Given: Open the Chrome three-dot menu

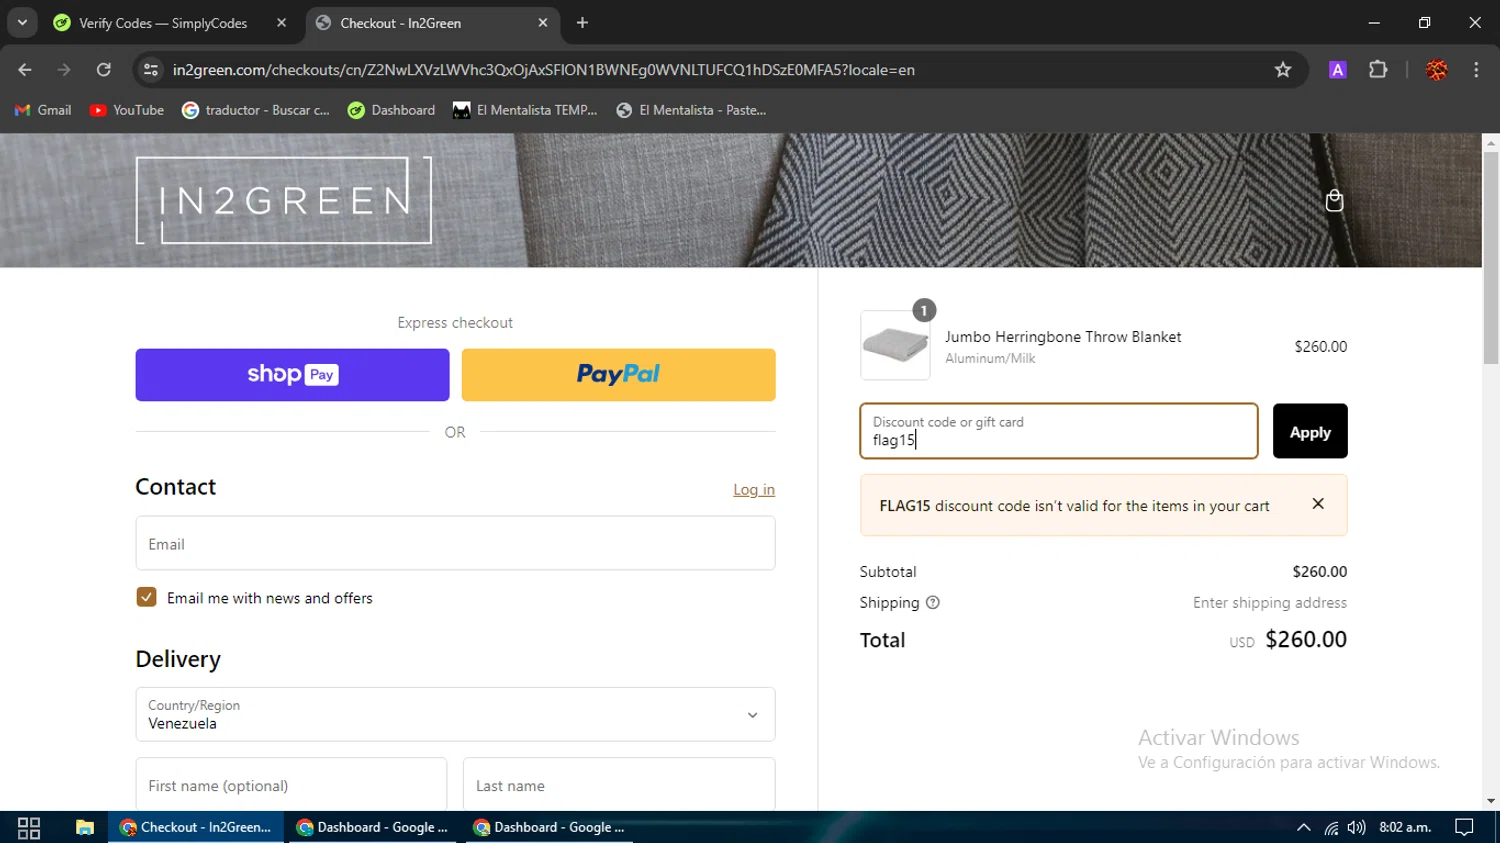Looking at the screenshot, I should coord(1476,70).
